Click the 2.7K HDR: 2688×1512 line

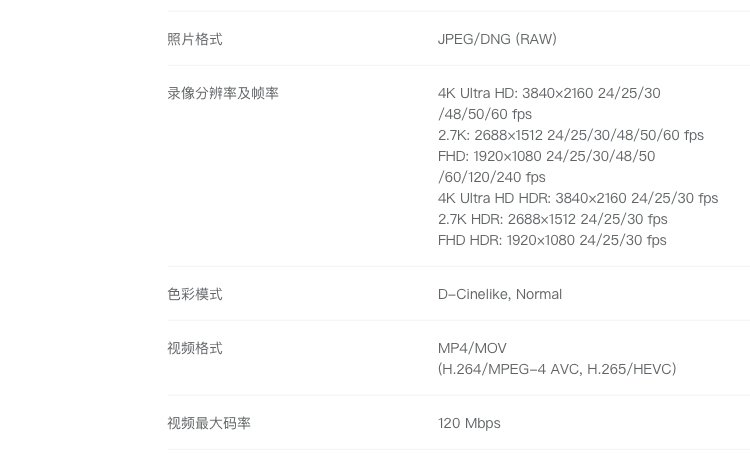[552, 220]
